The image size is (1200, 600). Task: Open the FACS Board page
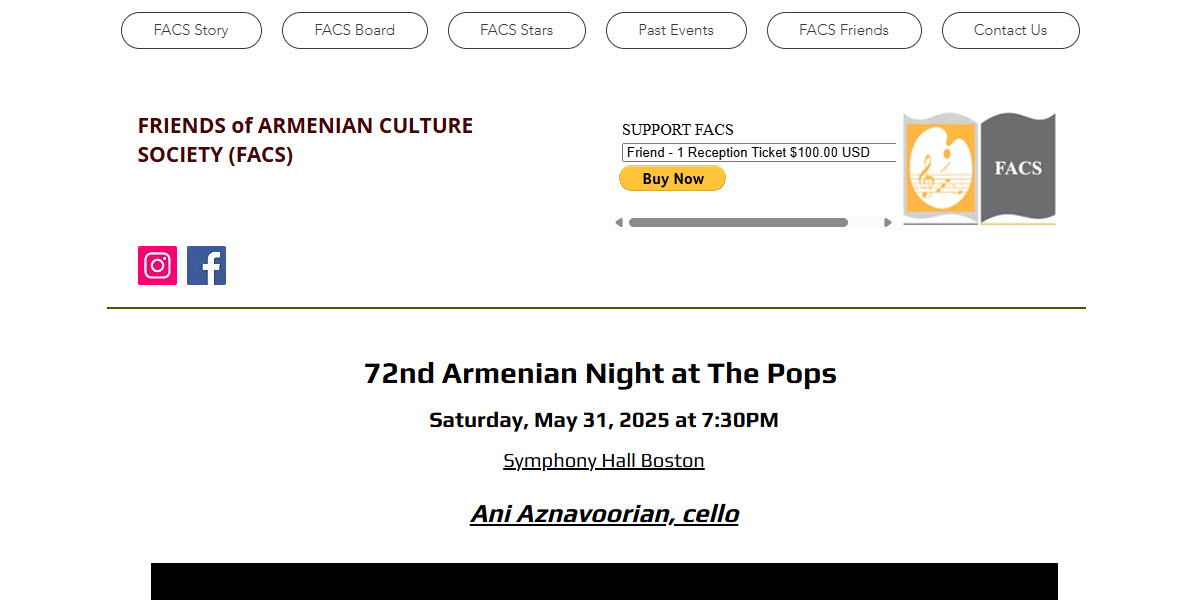pos(355,30)
